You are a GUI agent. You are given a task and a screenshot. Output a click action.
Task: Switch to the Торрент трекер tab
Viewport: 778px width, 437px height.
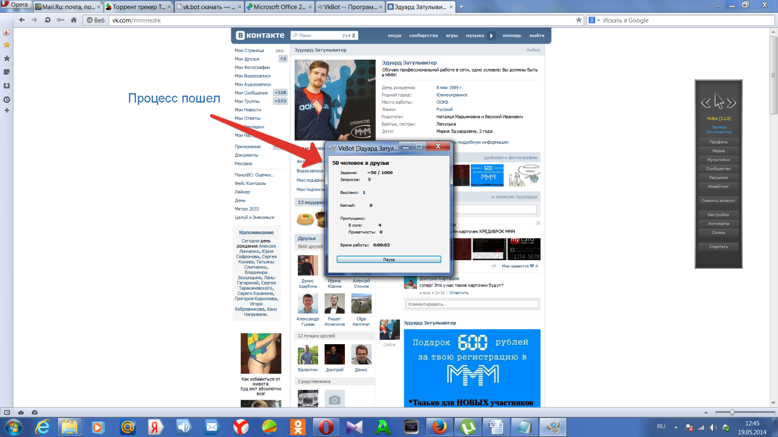(x=138, y=6)
